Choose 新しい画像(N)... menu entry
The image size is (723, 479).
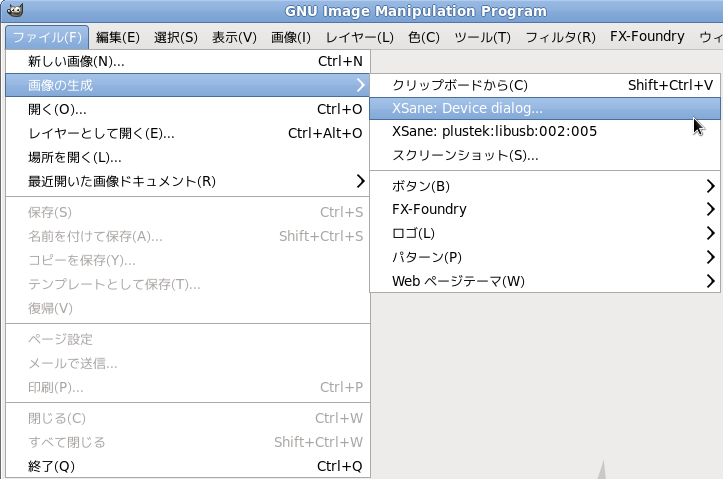click(x=188, y=61)
